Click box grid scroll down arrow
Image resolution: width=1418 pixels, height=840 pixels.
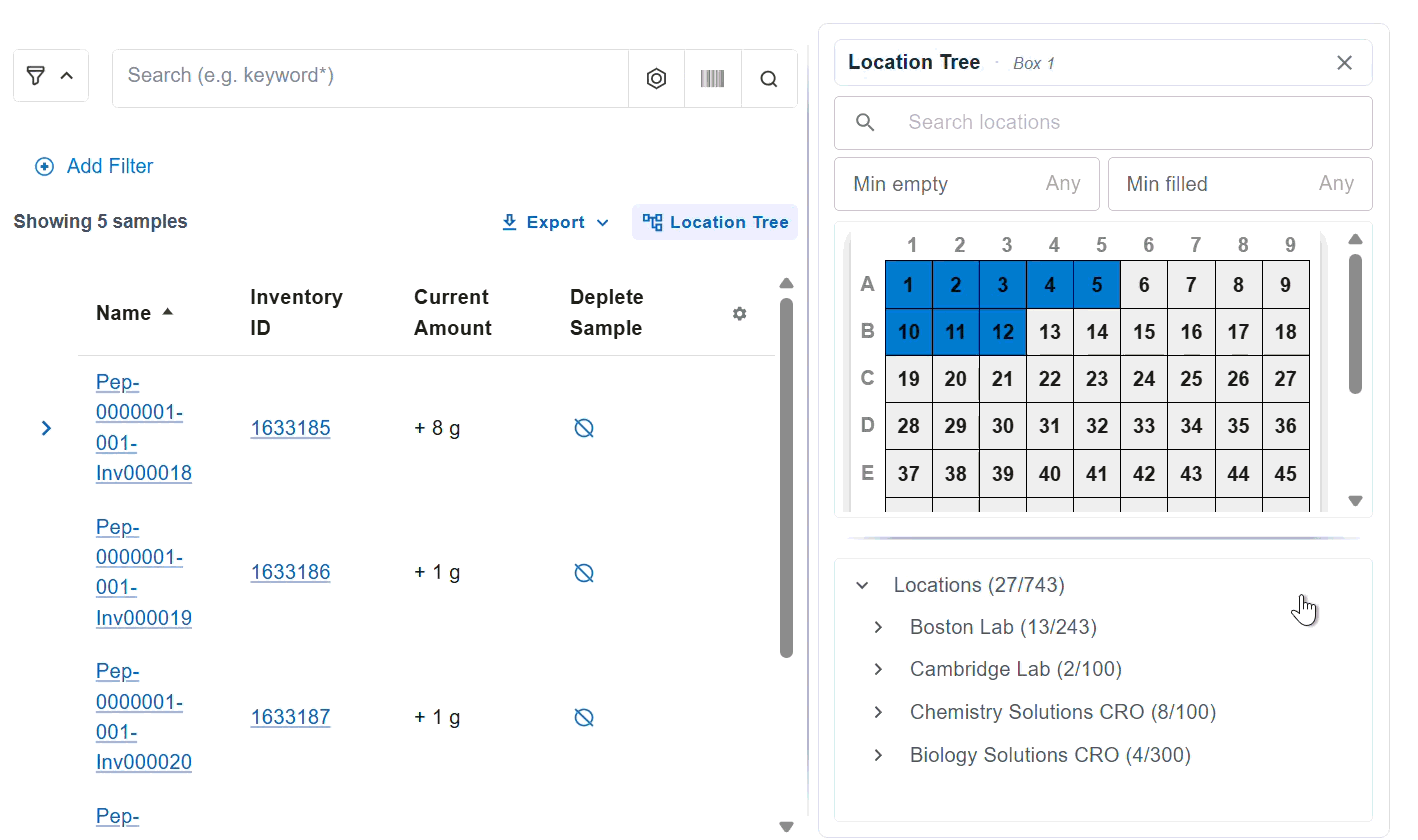pos(1355,501)
